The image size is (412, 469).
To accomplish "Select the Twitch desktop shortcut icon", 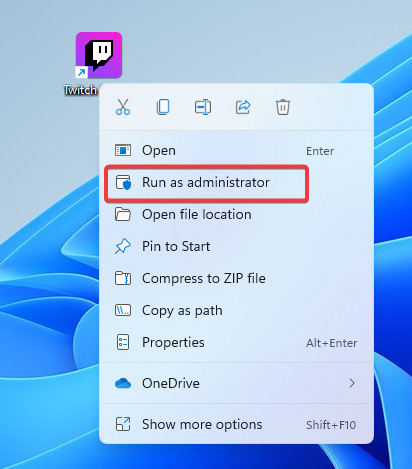I will click(x=99, y=55).
